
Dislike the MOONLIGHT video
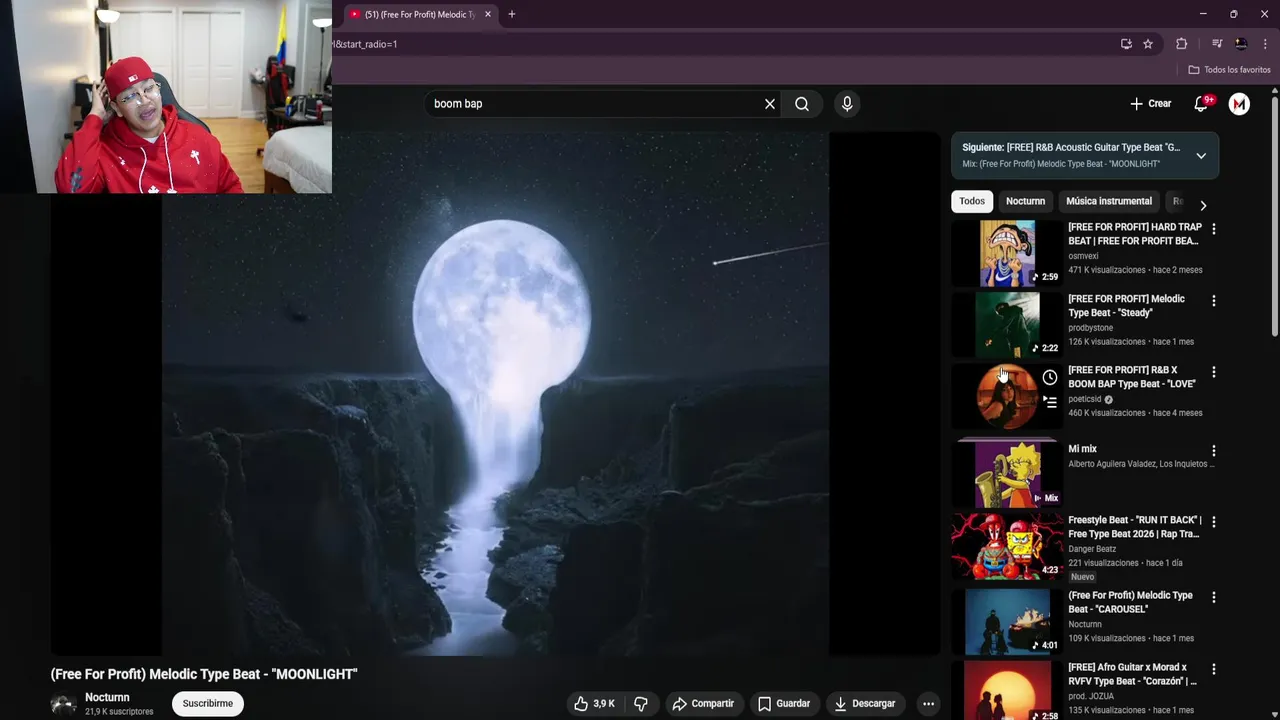pyautogui.click(x=641, y=703)
